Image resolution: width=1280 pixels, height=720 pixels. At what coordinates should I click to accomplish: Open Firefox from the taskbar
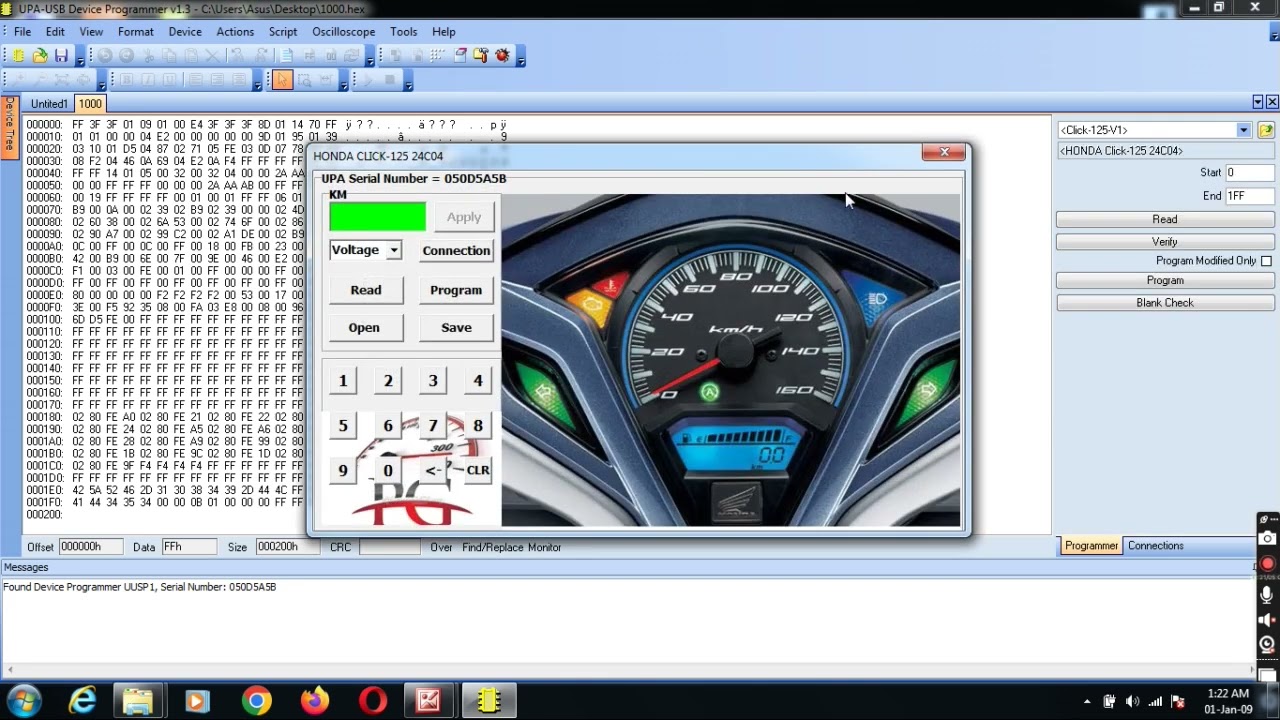(x=314, y=701)
